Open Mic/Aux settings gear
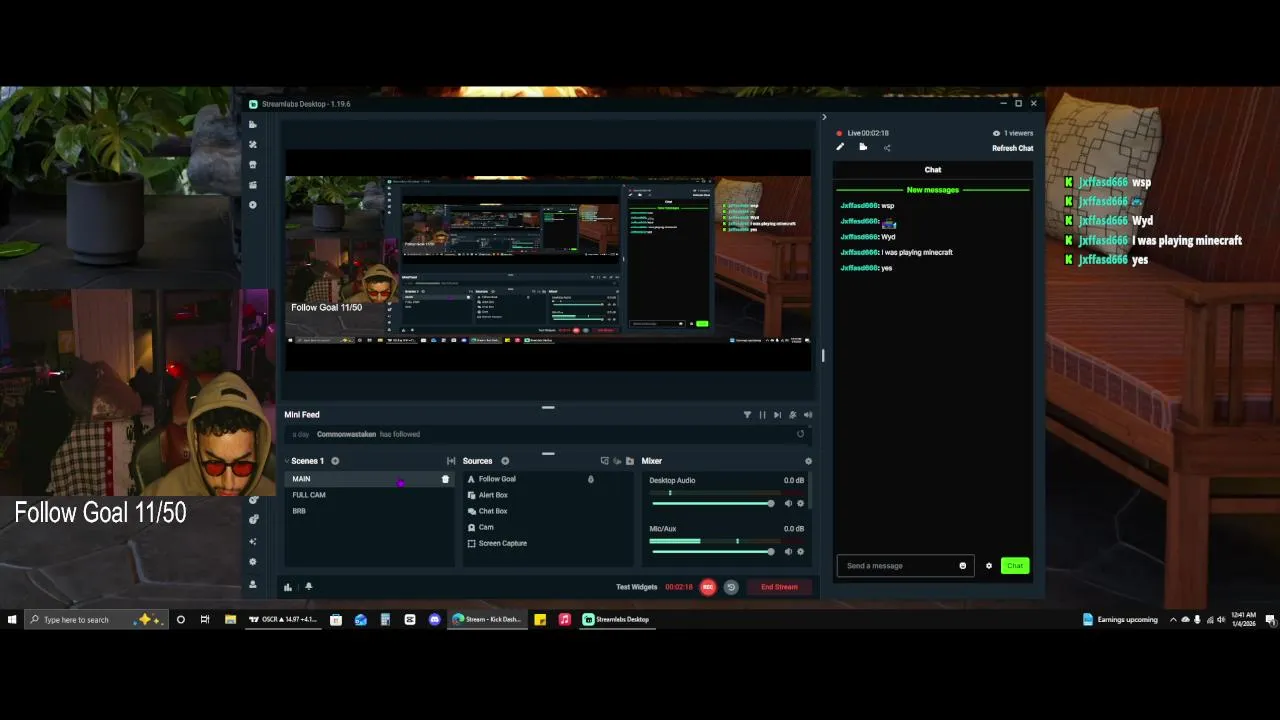This screenshot has width=1280, height=720. click(800, 551)
